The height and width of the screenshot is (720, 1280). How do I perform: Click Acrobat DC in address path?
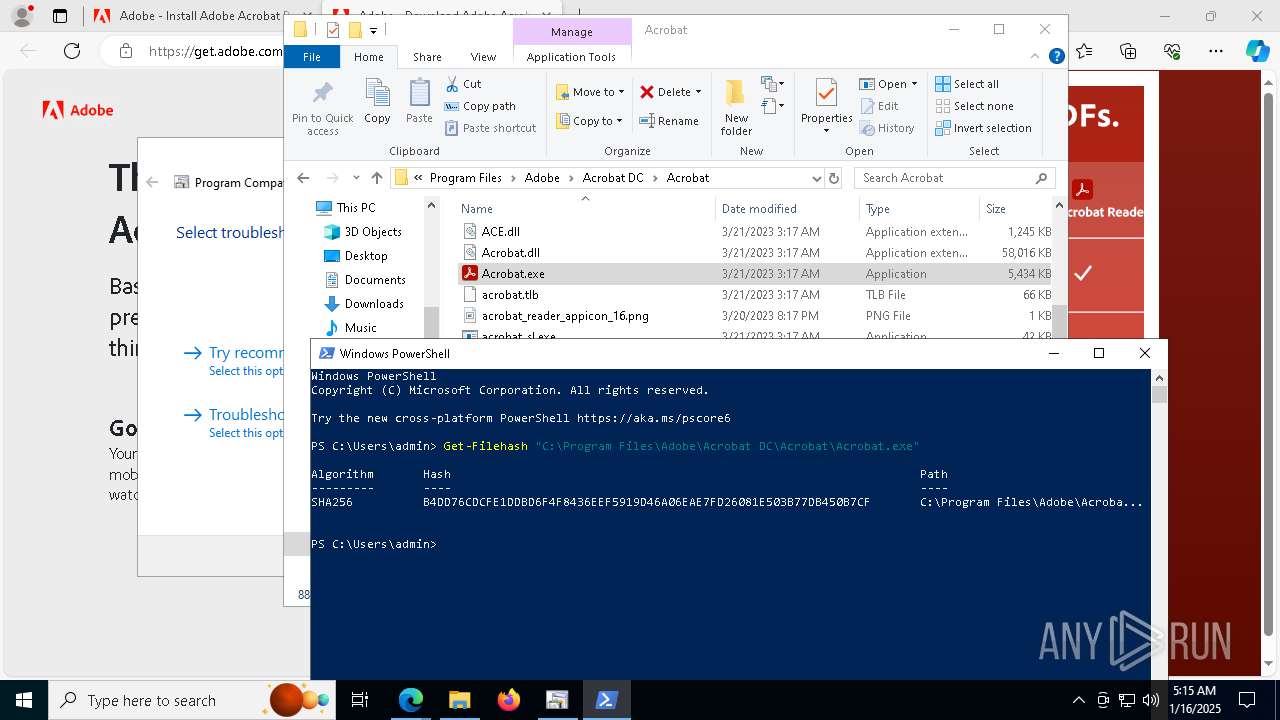tap(613, 178)
